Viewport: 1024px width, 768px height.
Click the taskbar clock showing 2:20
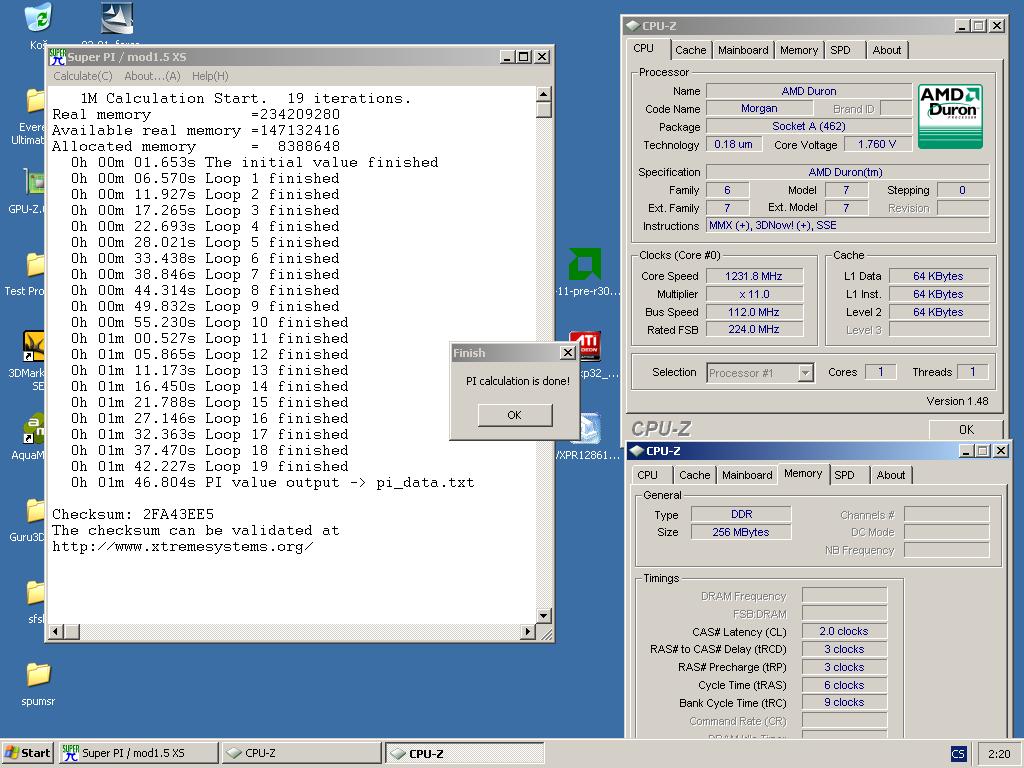tap(999, 754)
